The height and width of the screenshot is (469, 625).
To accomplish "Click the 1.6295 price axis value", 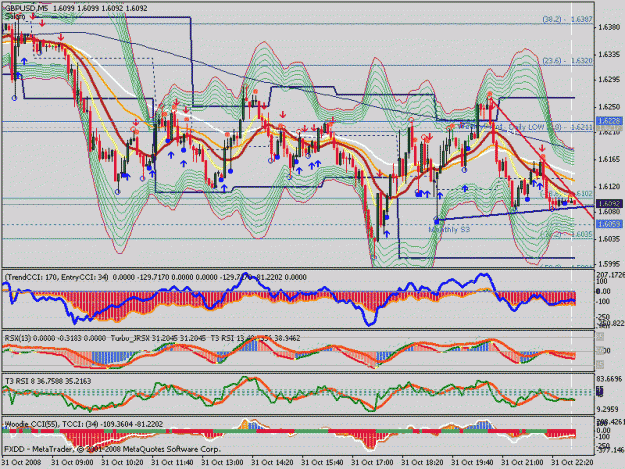I will pos(608,80).
